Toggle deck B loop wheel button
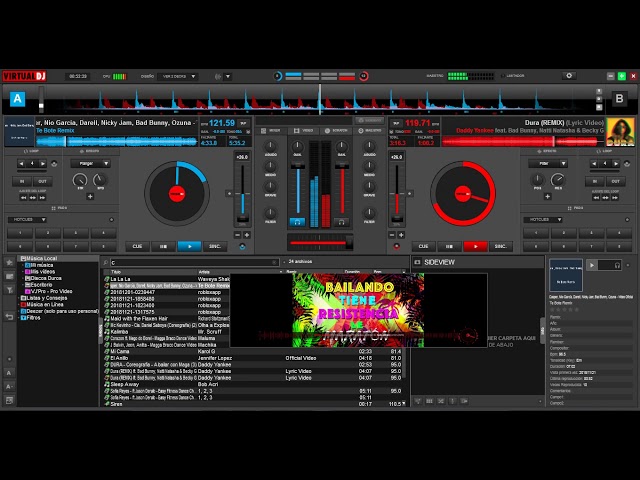 627,164
